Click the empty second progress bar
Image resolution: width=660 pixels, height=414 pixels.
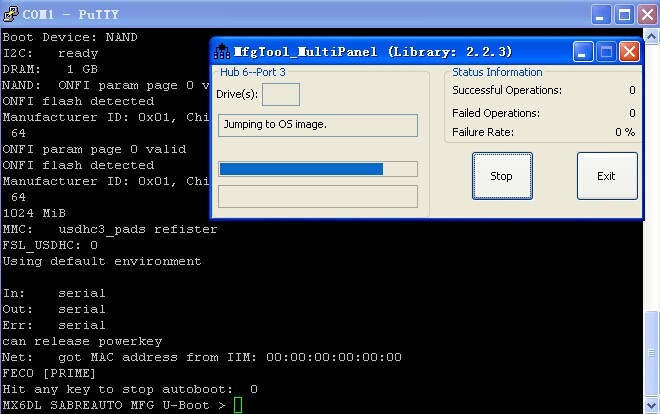click(318, 196)
